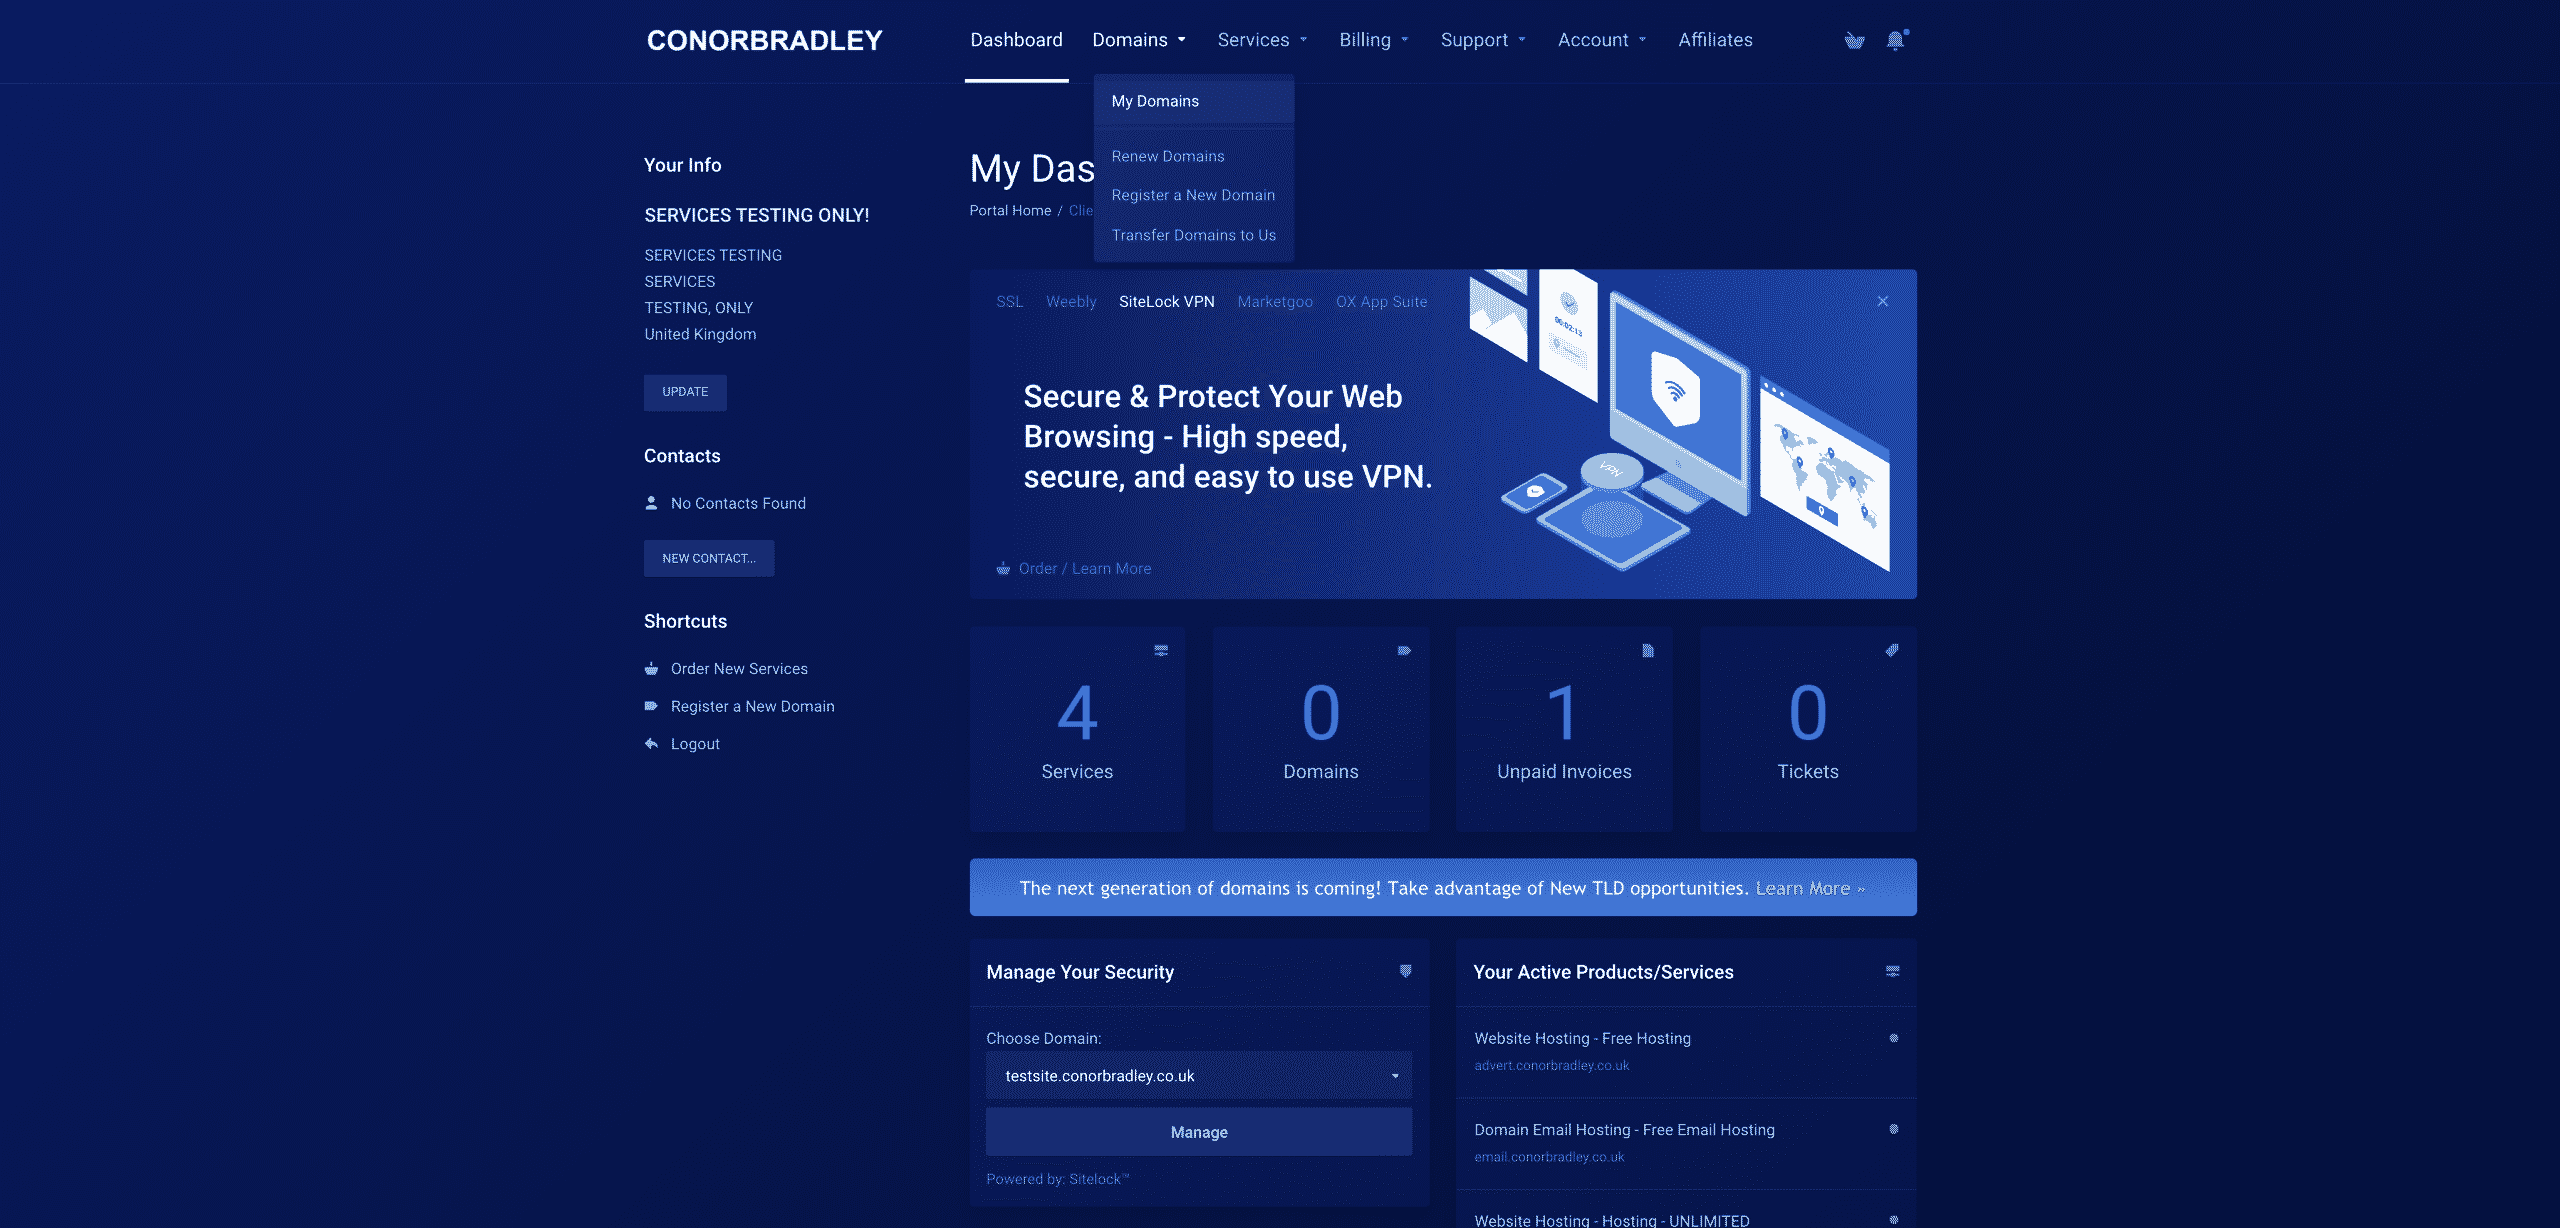Click the server icon in Active Products/Services header
The height and width of the screenshot is (1228, 2560).
point(1892,971)
